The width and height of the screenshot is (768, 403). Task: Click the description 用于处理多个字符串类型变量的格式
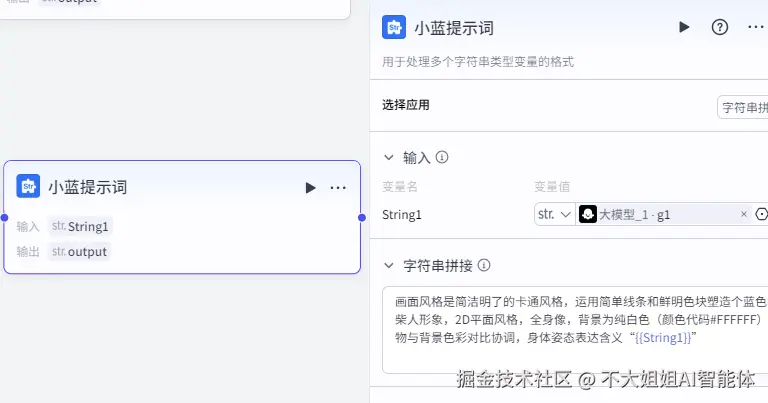pos(478,62)
